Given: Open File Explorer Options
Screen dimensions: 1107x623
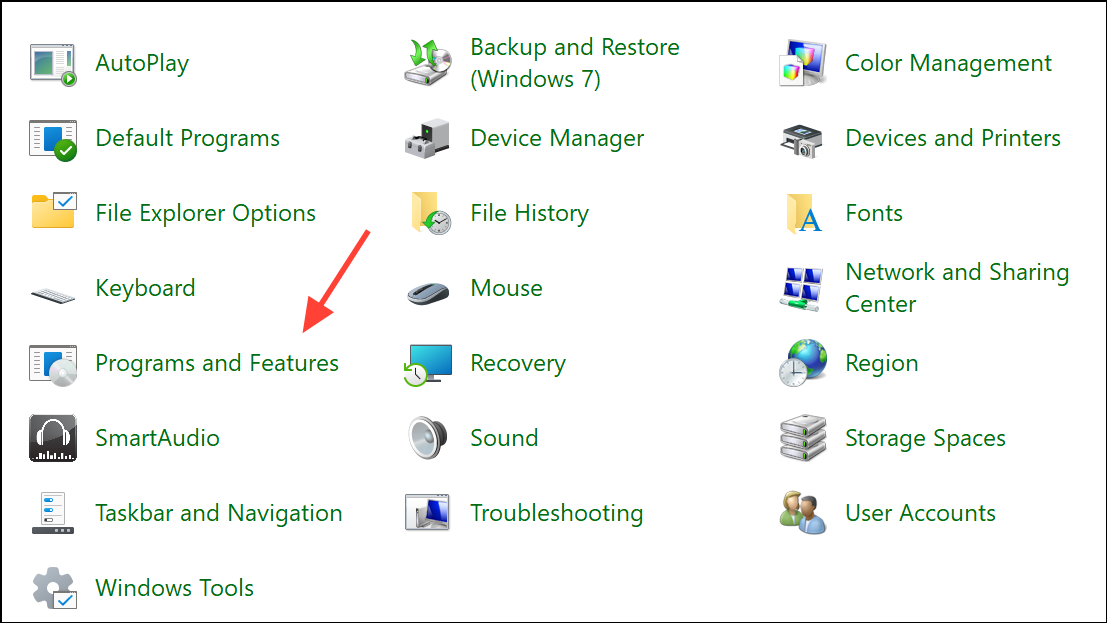Looking at the screenshot, I should tap(205, 213).
